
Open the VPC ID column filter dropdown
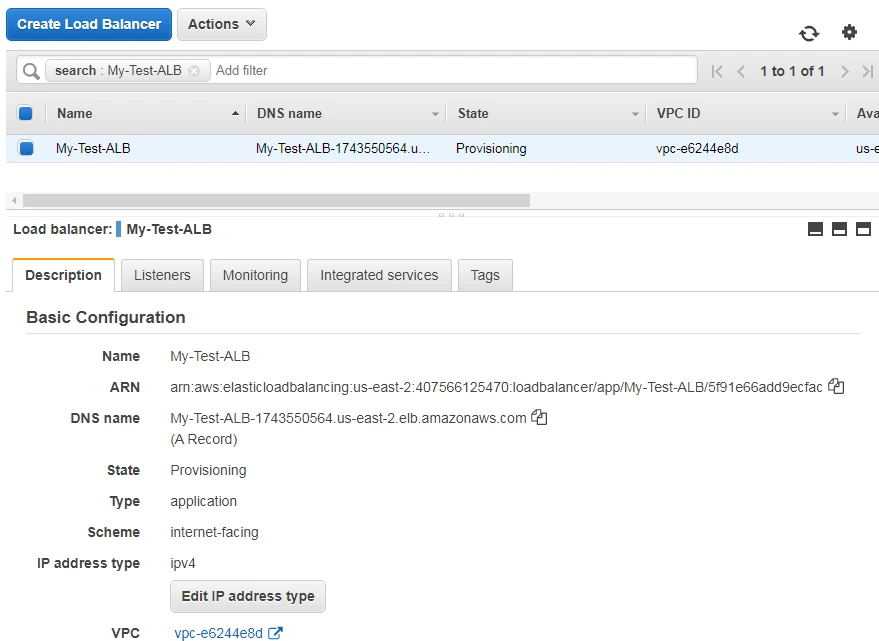click(x=838, y=113)
